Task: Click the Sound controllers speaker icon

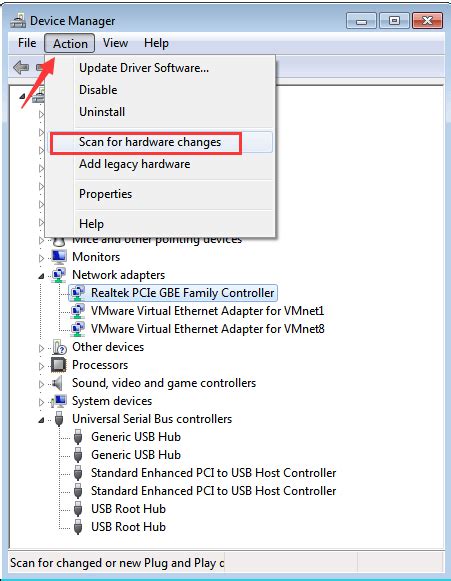Action: (x=58, y=383)
